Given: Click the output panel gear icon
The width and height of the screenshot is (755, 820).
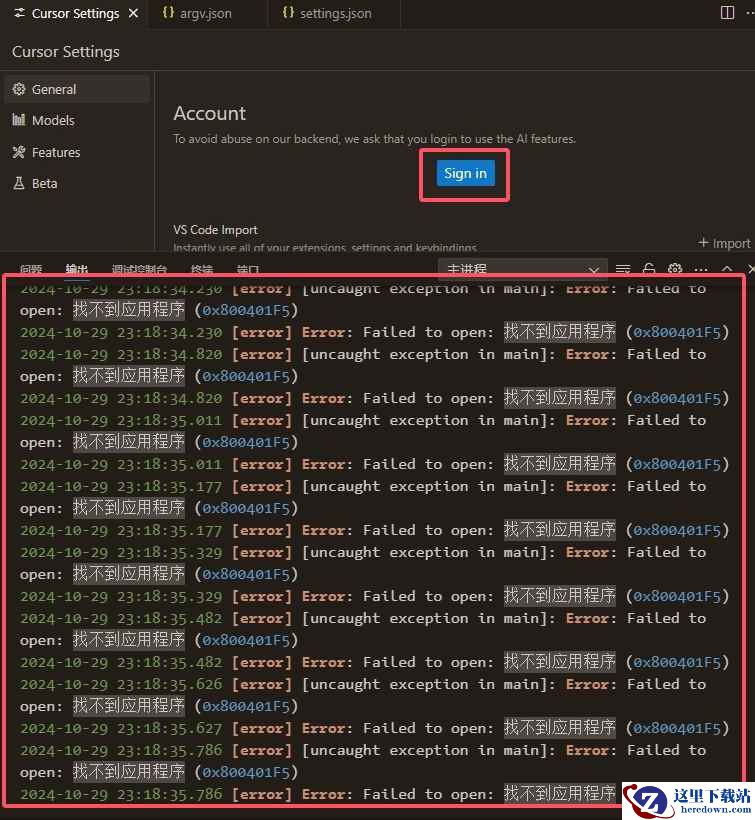Looking at the screenshot, I should (675, 269).
